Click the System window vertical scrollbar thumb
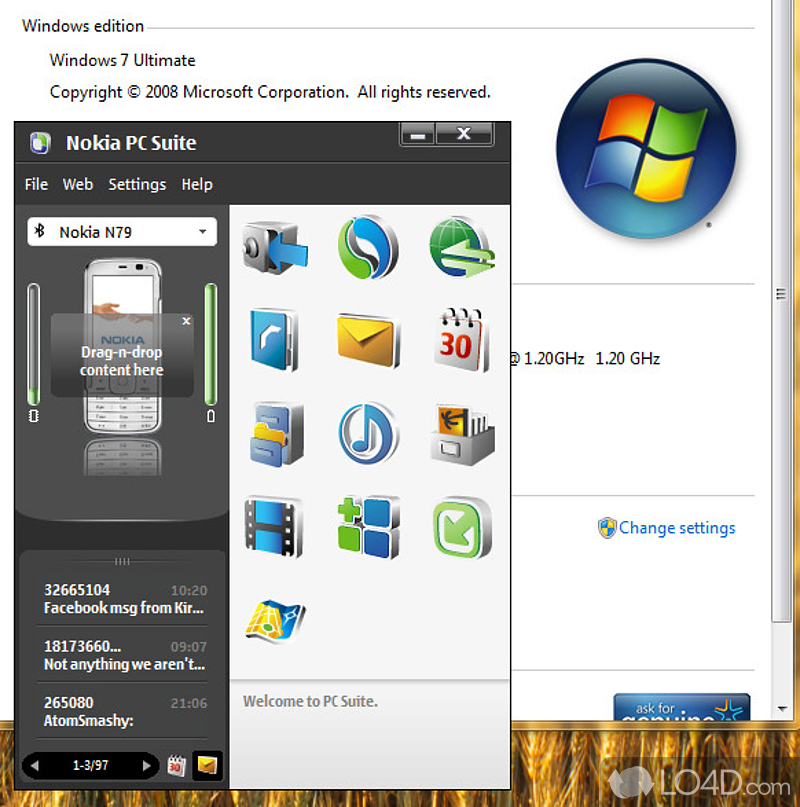The height and width of the screenshot is (807, 800). 781,311
